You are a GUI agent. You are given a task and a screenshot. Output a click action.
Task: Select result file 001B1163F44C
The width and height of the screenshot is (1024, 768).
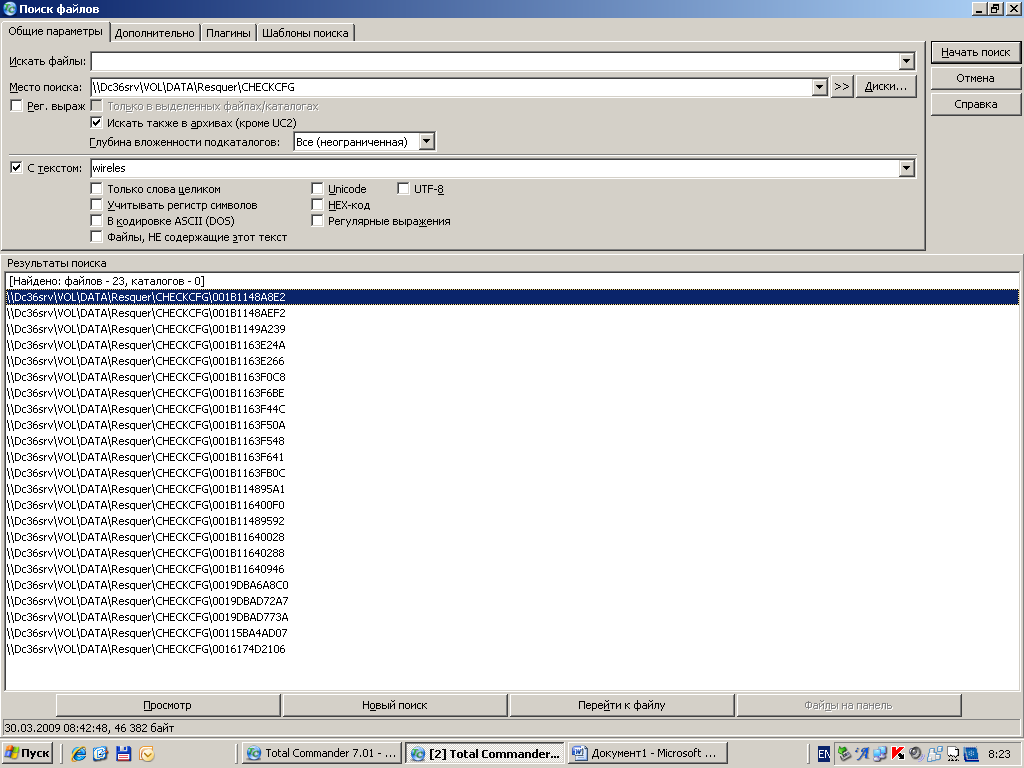pos(146,409)
